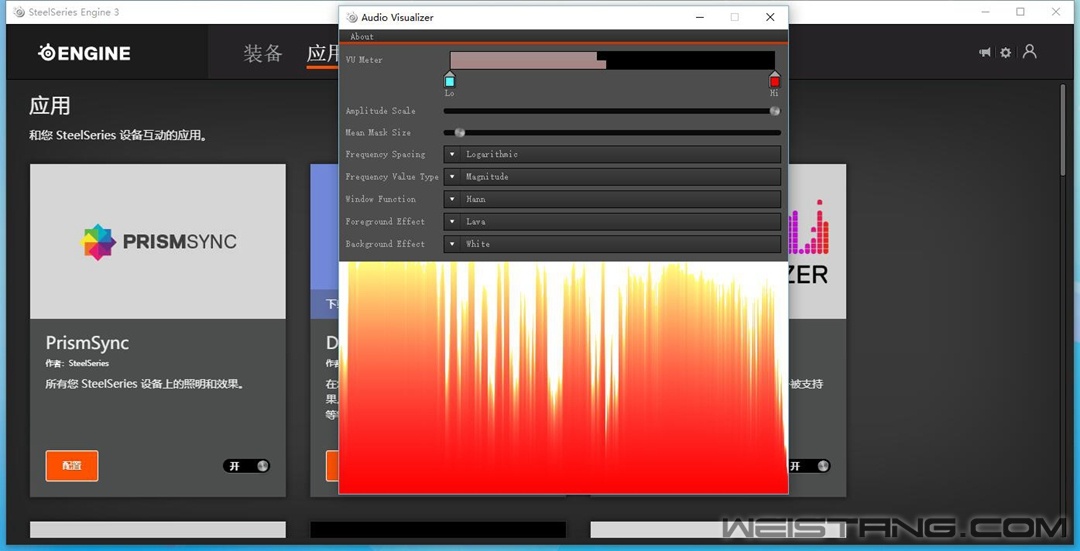Click the PrismSync app thumbnail
Screen dimensions: 1080x551
click(x=158, y=241)
